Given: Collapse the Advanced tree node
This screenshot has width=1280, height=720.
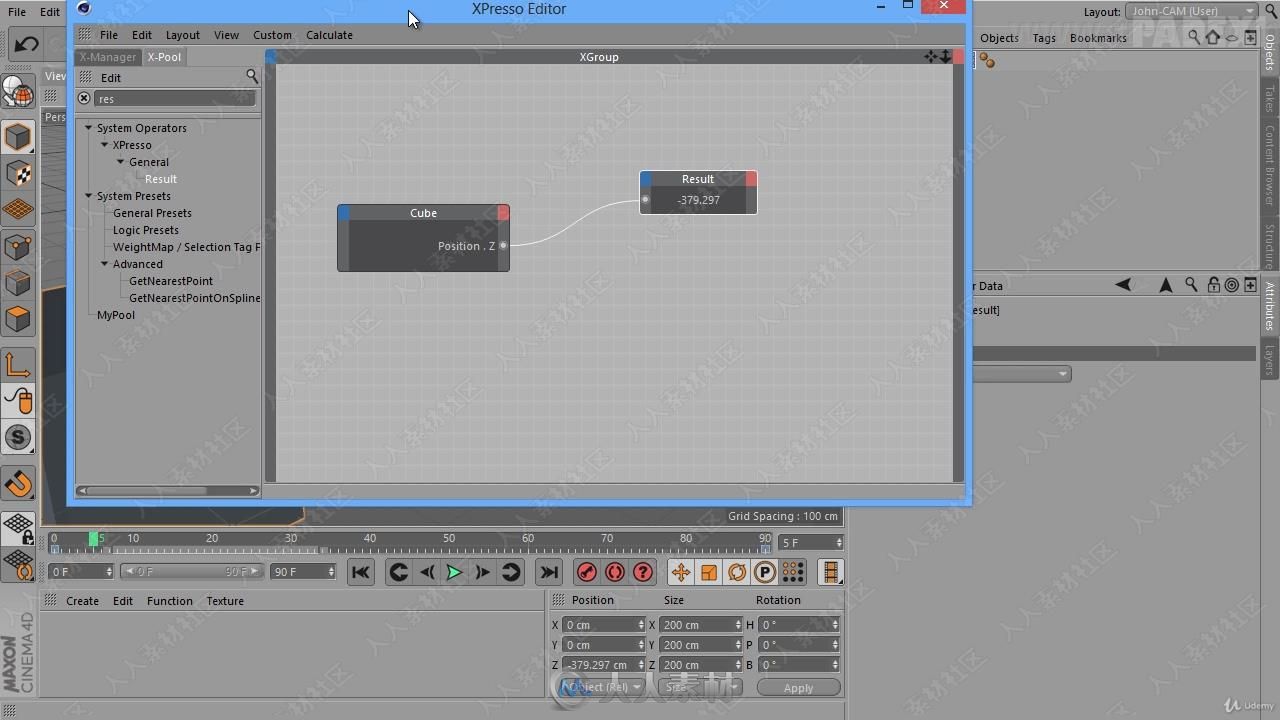Looking at the screenshot, I should click(104, 264).
